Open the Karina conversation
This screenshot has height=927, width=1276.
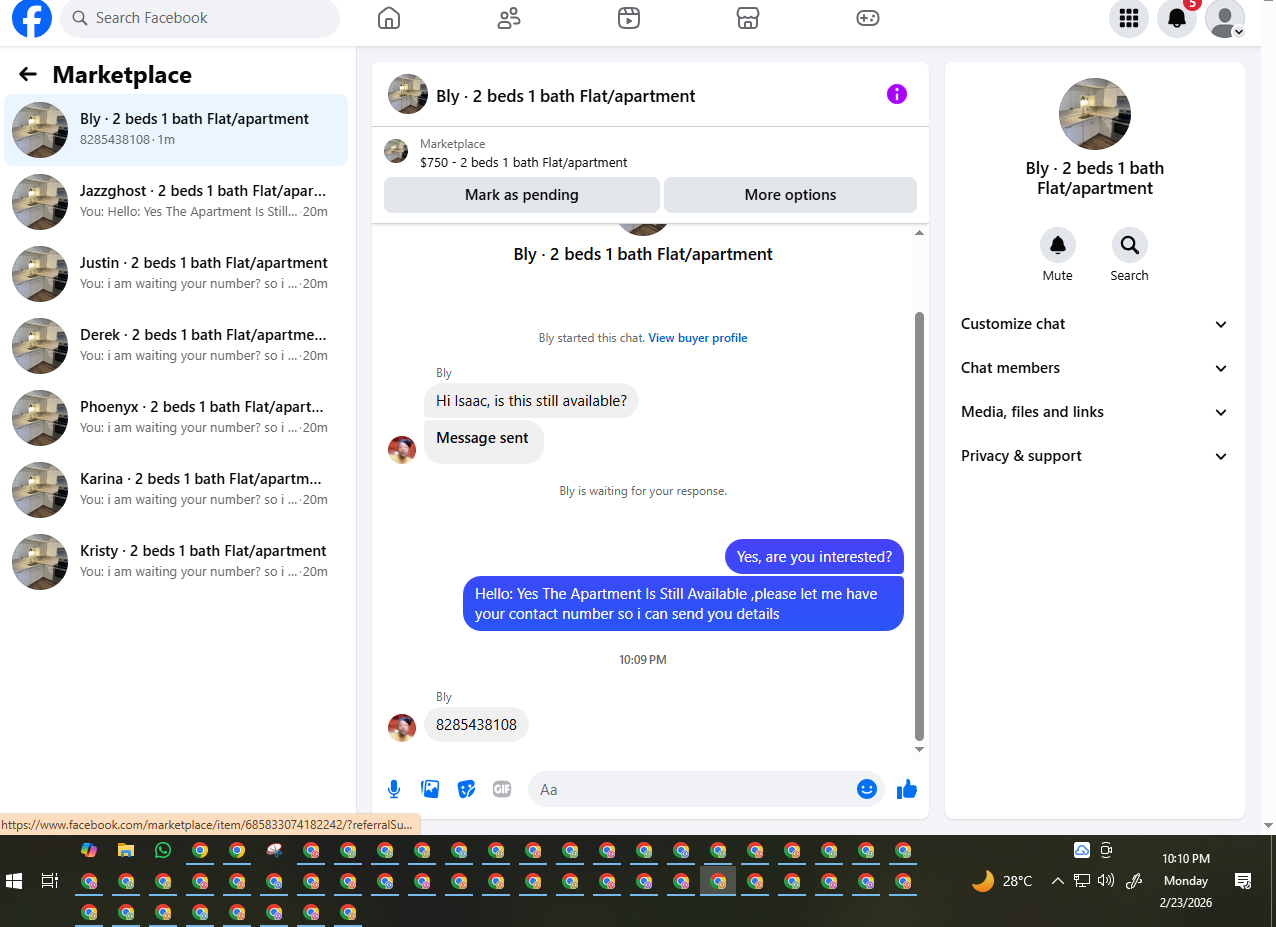click(176, 490)
